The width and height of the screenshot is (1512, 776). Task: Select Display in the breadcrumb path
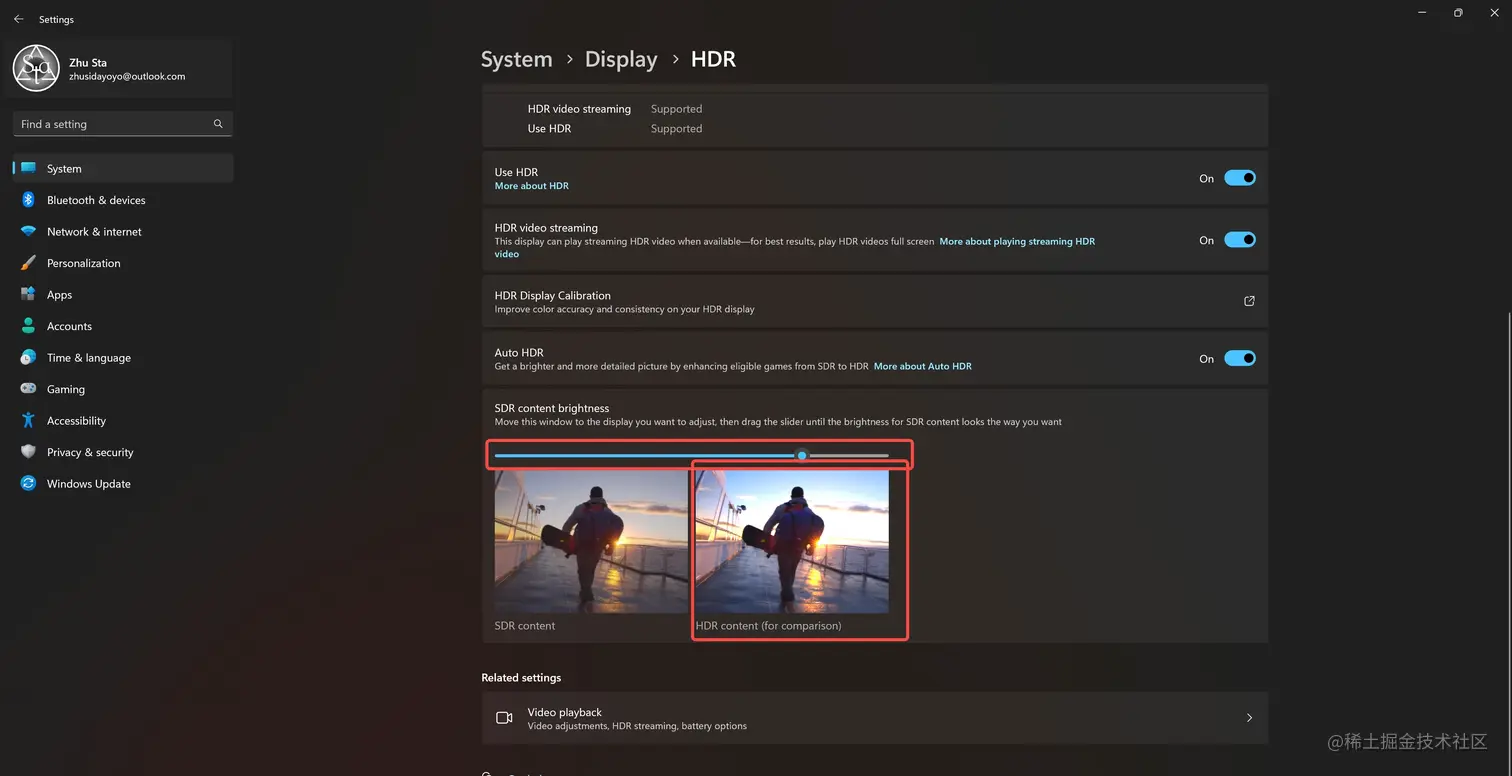[621, 59]
